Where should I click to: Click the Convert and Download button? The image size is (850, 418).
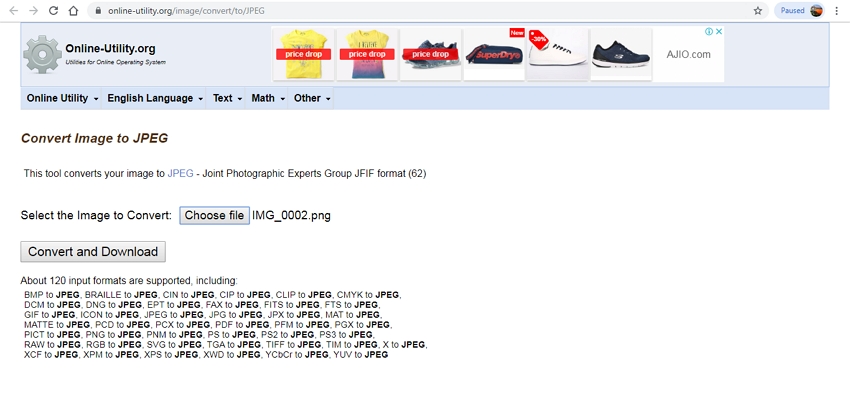coord(93,252)
